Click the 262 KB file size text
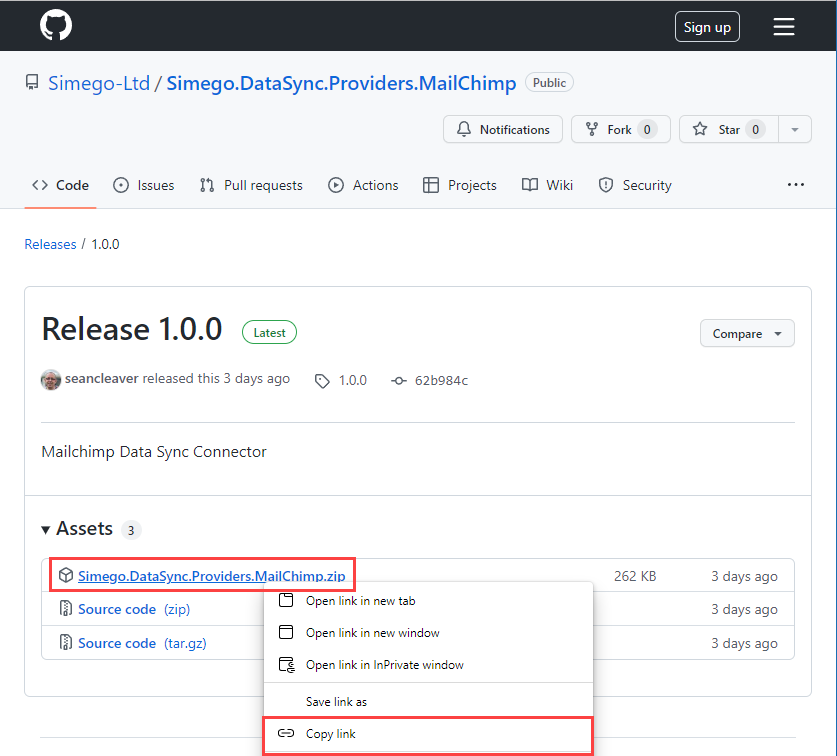Screen dimensions: 837x756 click(x=635, y=576)
